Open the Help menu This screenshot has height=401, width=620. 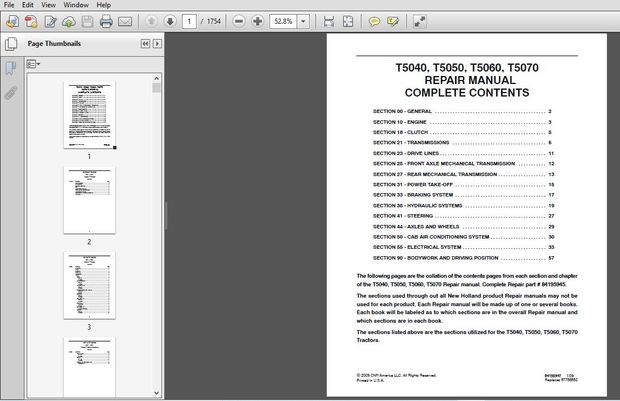(104, 5)
